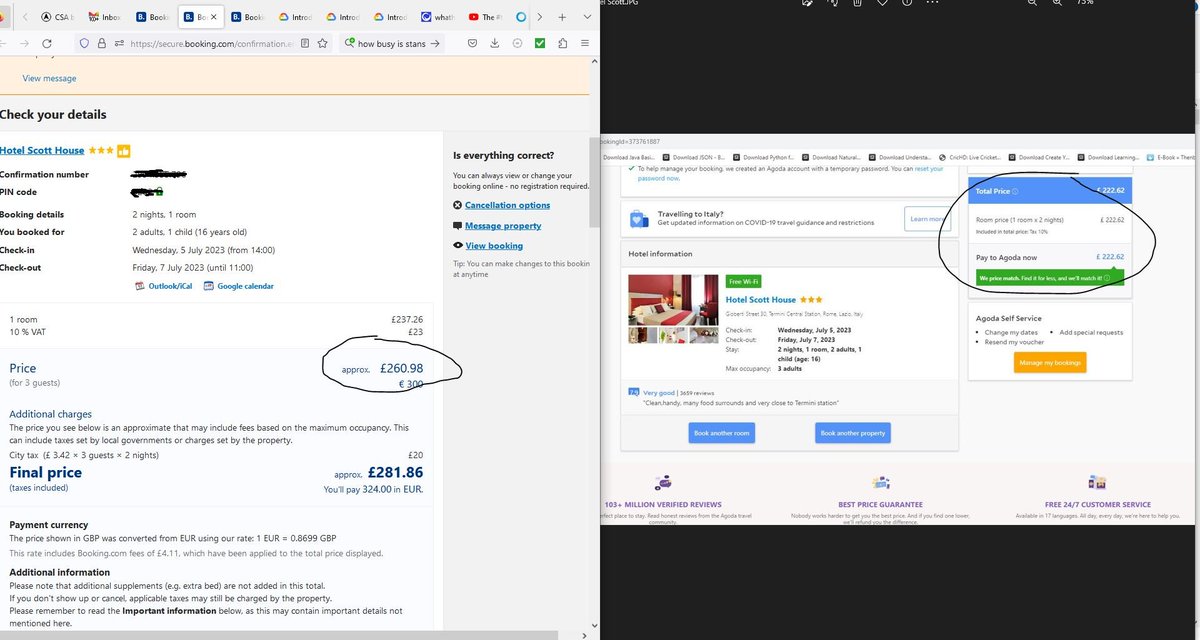Click thumbs-up badge next to Hotel Scott House

click(x=125, y=151)
